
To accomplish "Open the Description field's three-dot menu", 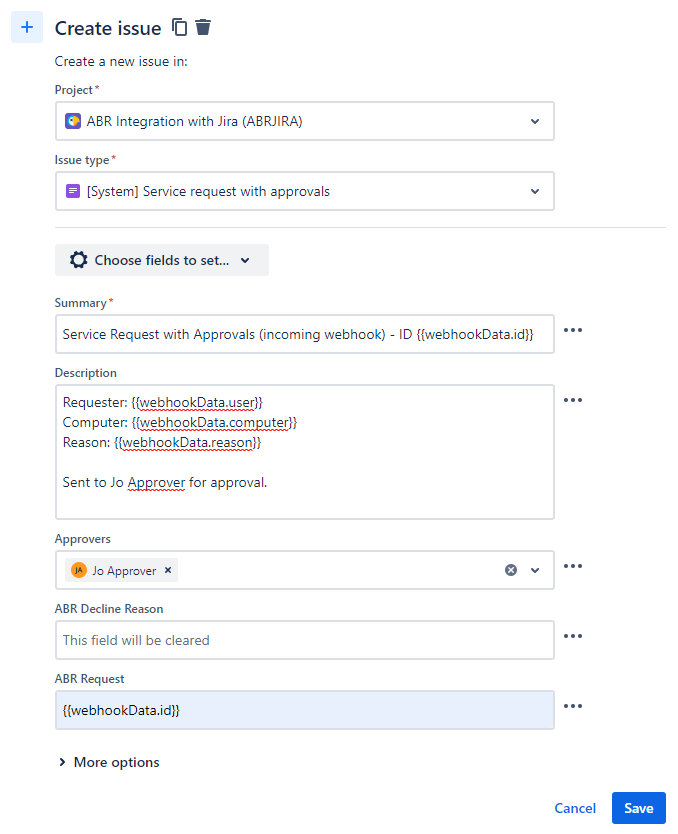I will click(x=573, y=400).
